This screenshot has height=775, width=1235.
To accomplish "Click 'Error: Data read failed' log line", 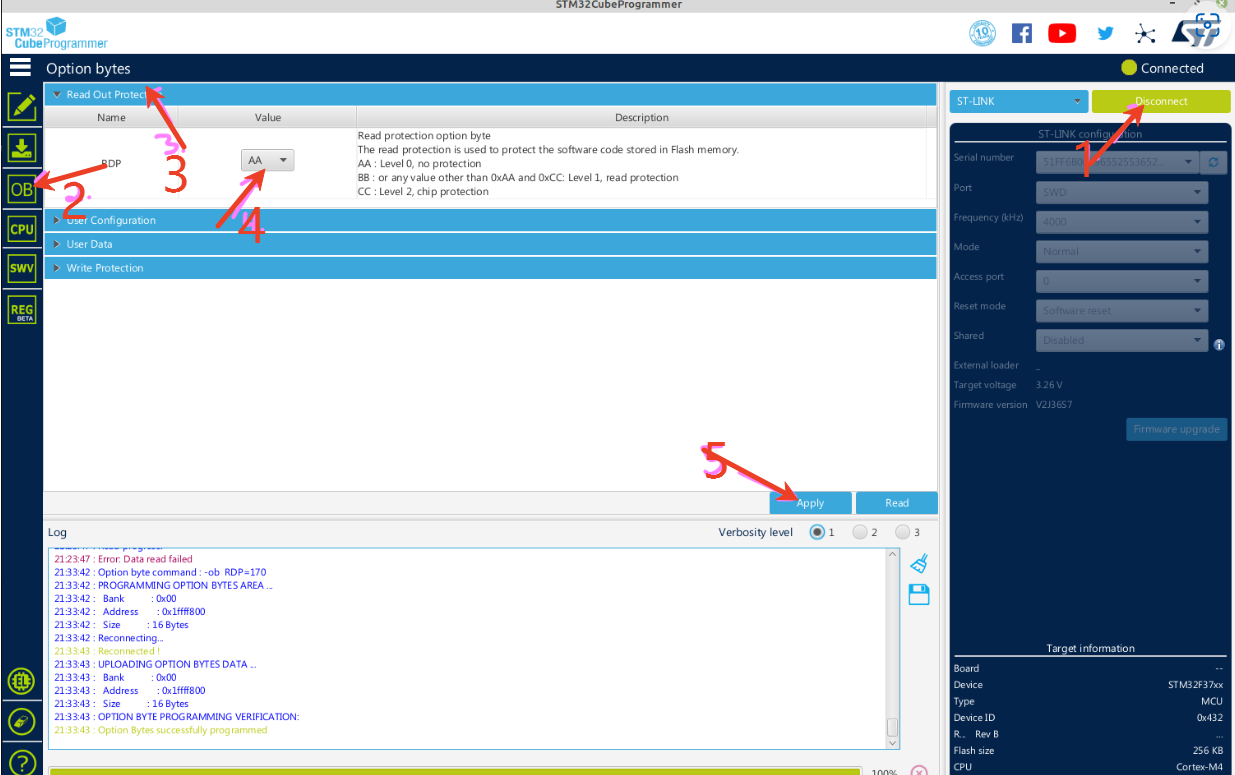I will pos(123,559).
